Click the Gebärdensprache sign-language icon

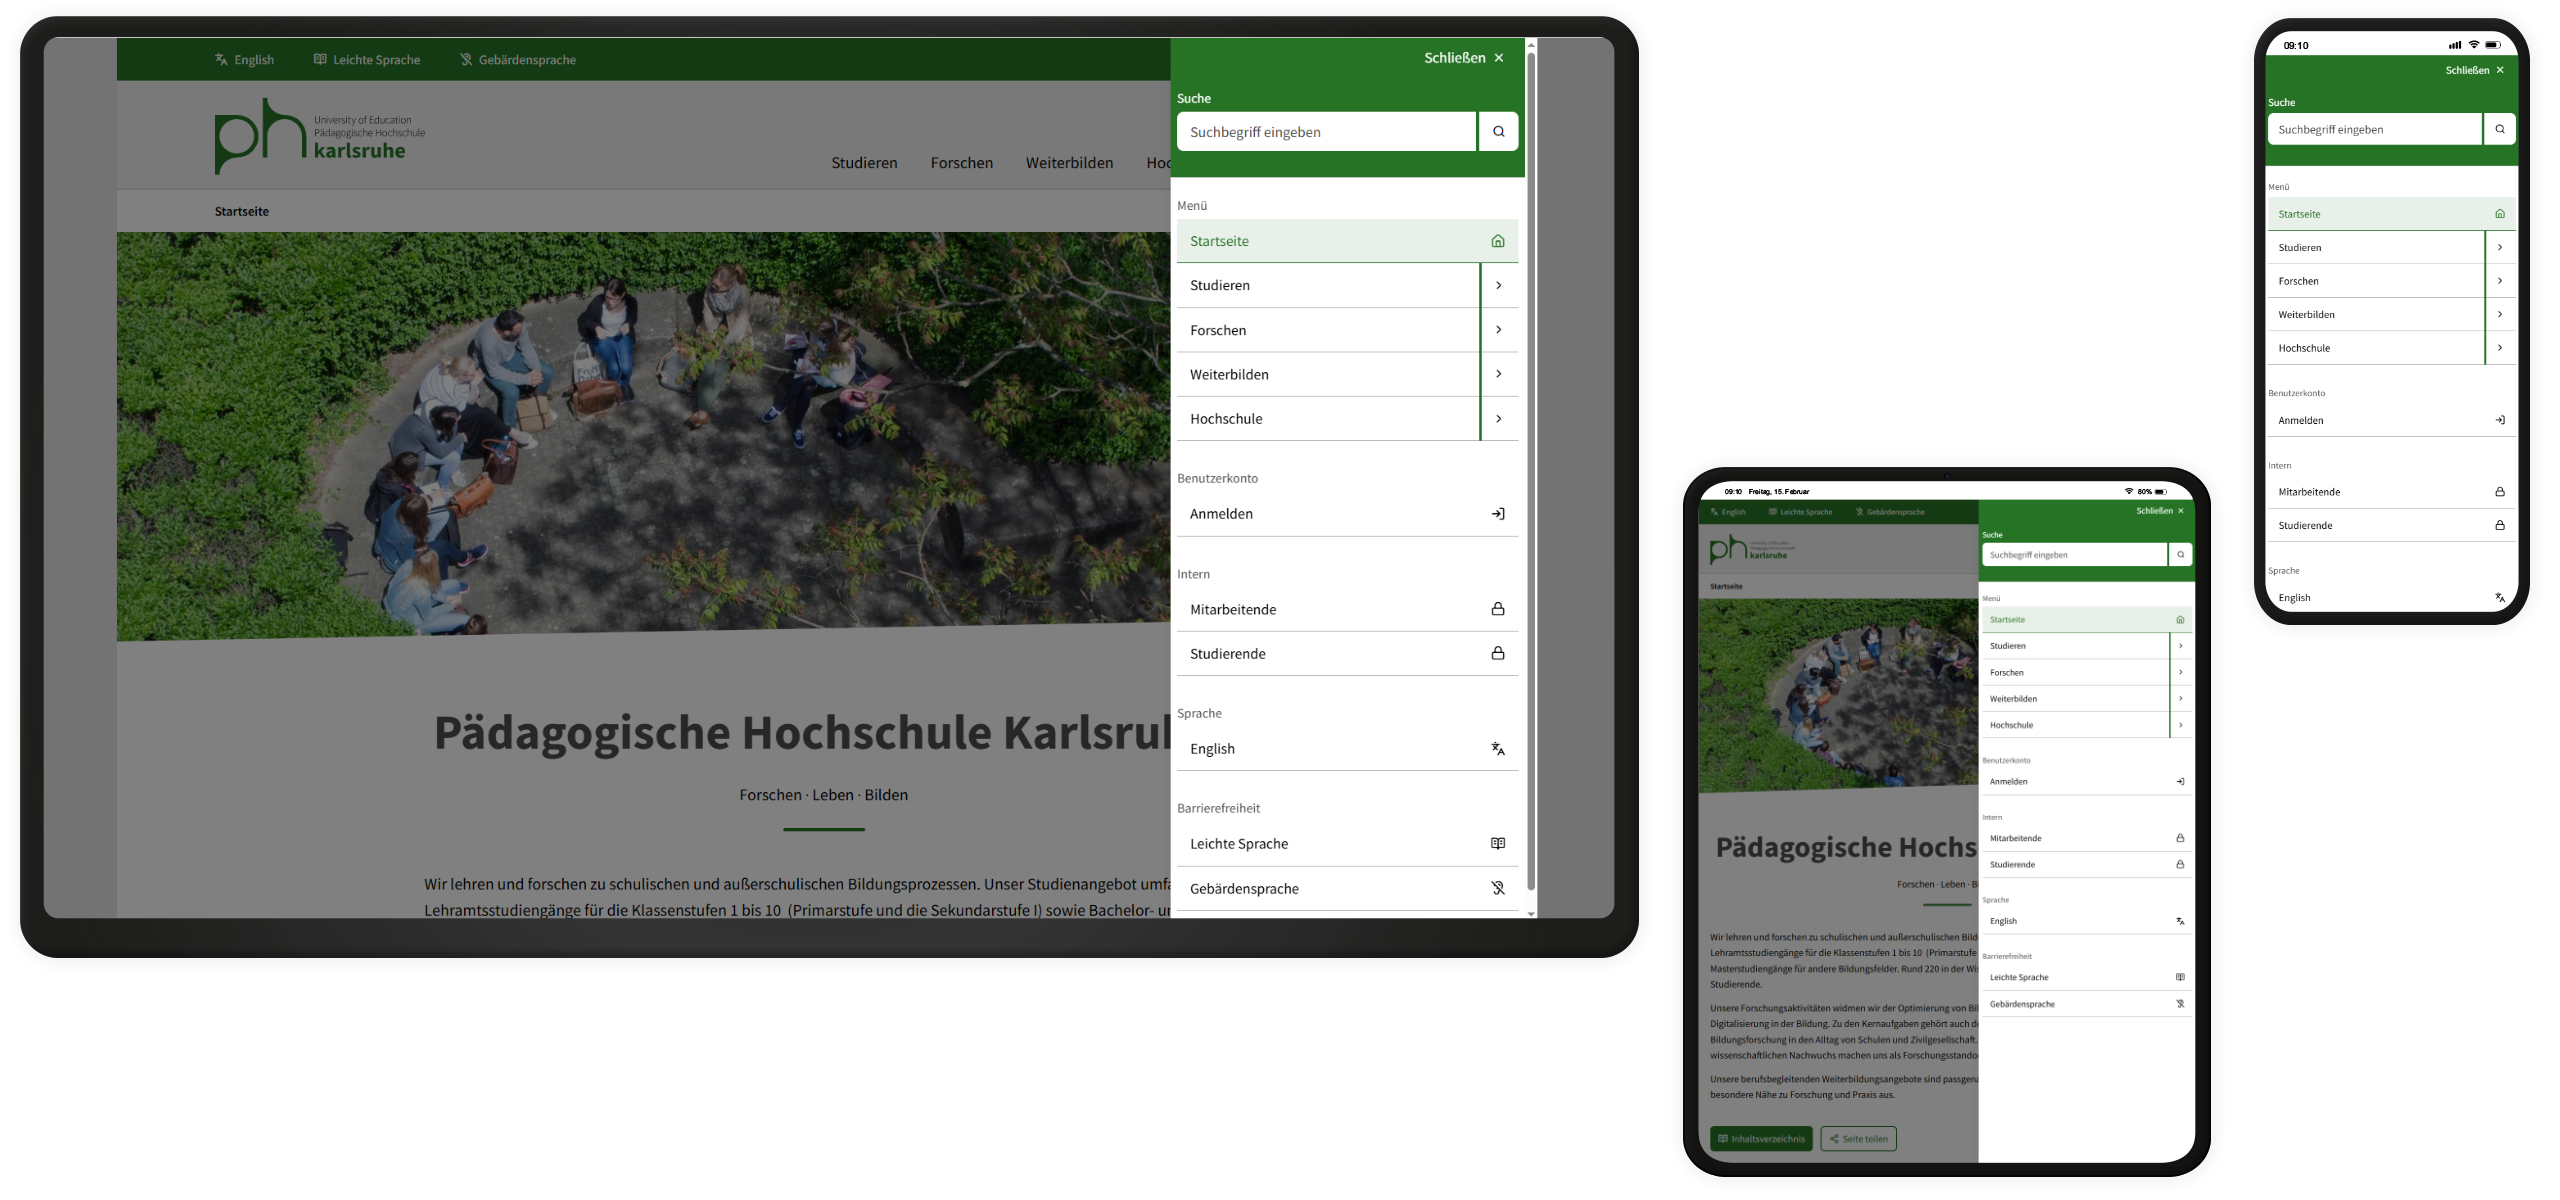[1497, 888]
